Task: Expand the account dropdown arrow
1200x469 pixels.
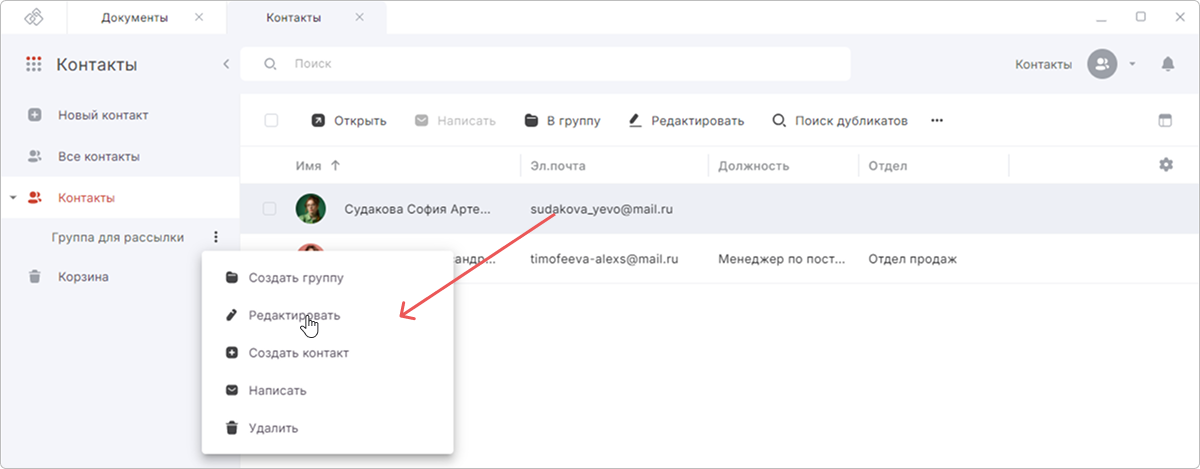Action: [x=1132, y=64]
